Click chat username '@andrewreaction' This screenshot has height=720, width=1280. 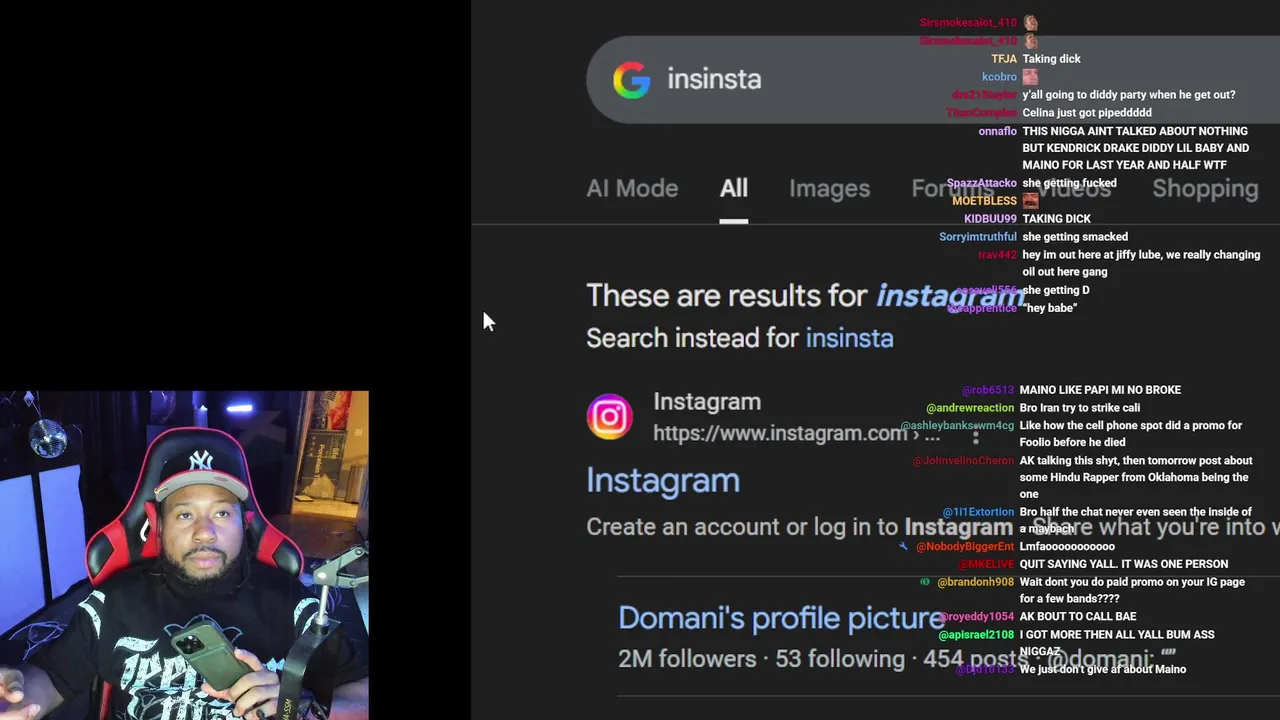coord(970,408)
